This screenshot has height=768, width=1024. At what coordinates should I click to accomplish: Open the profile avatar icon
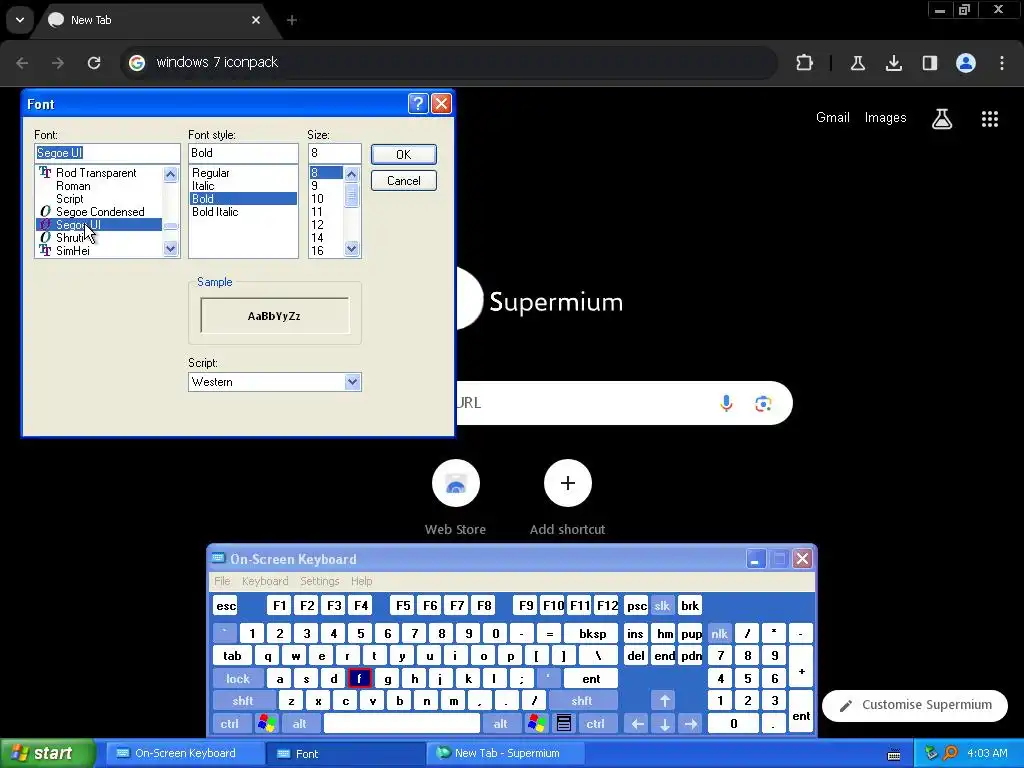[966, 63]
